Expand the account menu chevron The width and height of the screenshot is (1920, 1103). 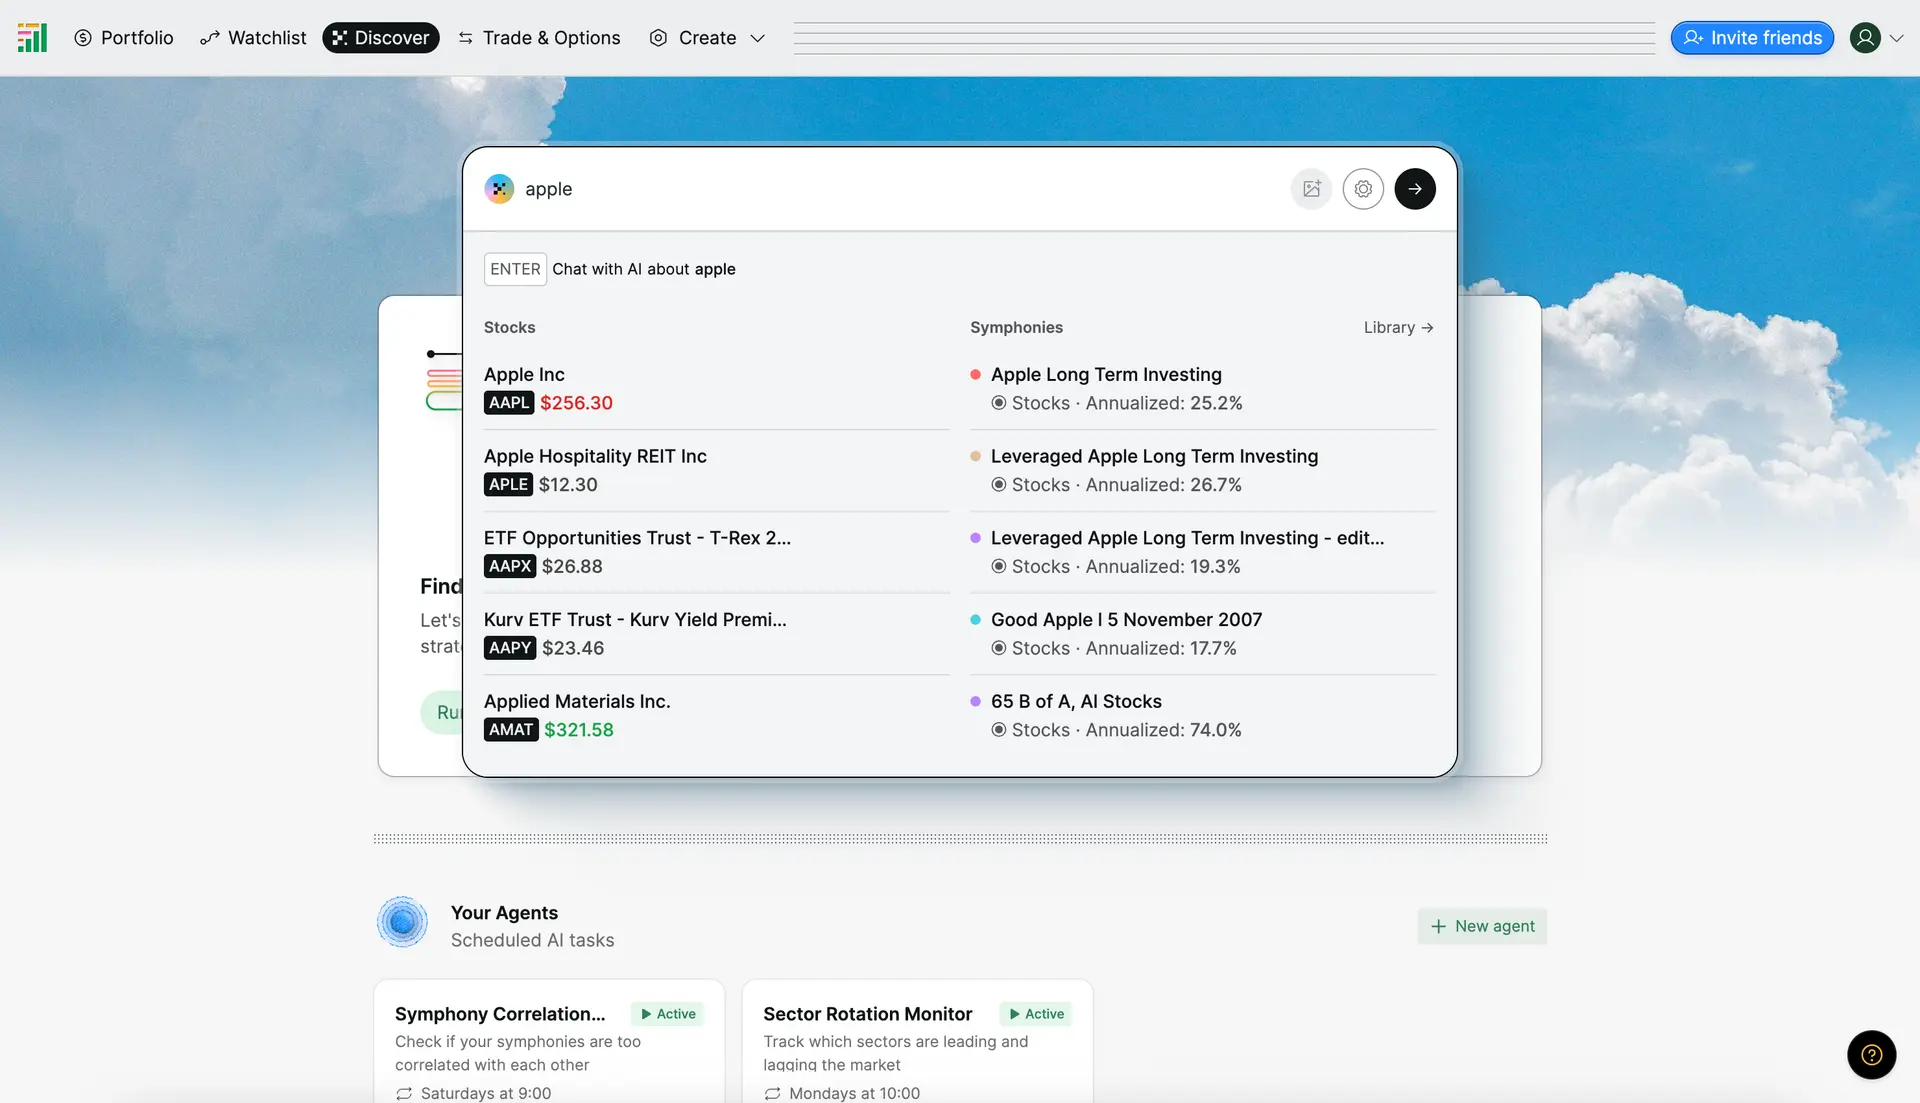tap(1896, 38)
